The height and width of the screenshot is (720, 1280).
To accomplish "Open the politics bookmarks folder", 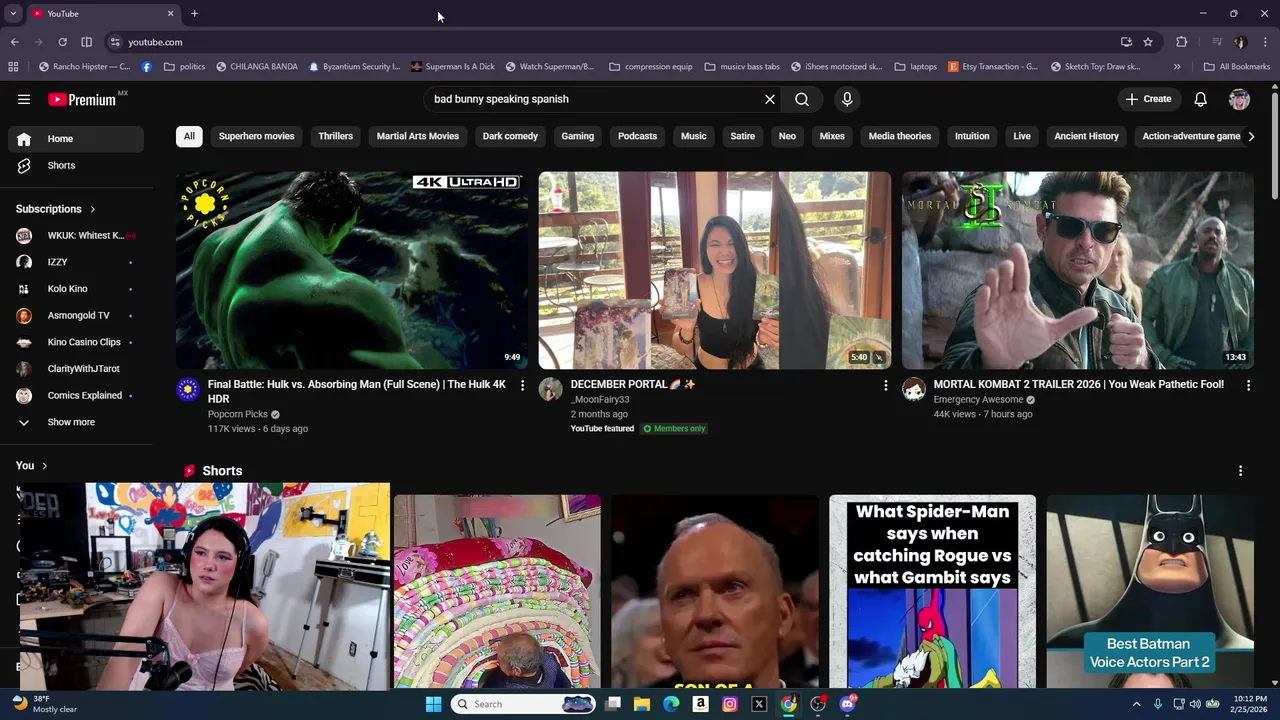I will click(x=184, y=67).
